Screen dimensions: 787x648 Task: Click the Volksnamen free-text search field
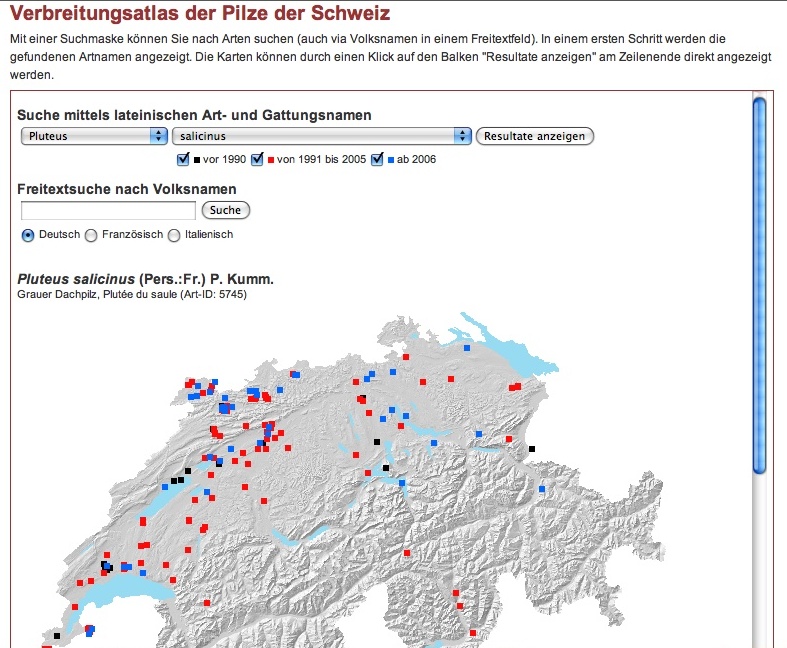(108, 210)
